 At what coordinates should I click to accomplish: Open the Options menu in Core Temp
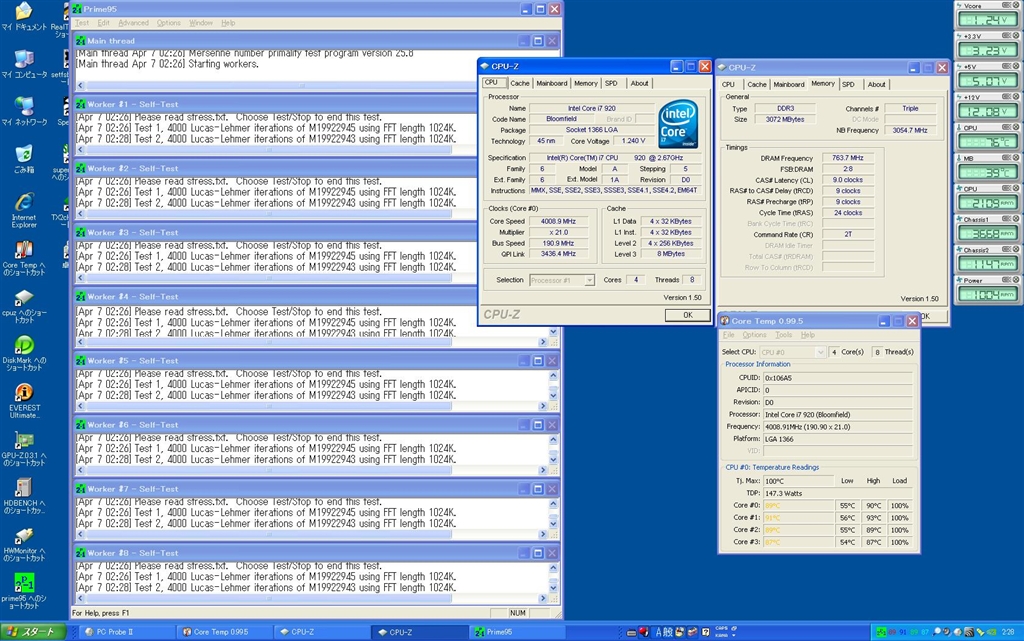click(754, 335)
